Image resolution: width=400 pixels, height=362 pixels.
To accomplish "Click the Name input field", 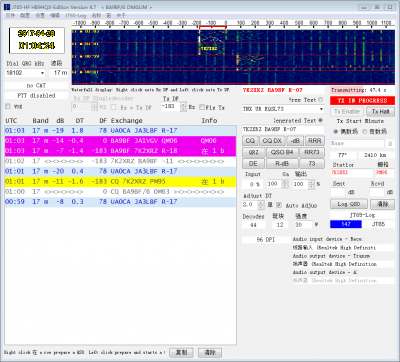I will click(357, 144).
